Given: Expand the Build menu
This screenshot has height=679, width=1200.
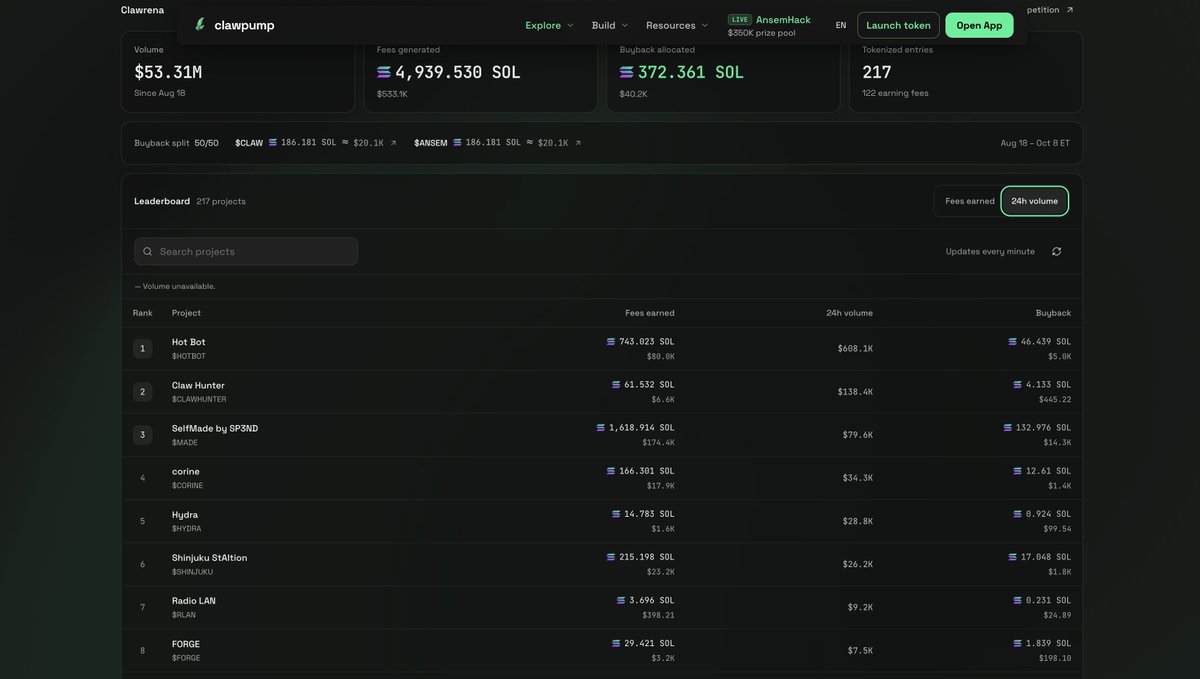Looking at the screenshot, I should click(x=610, y=25).
